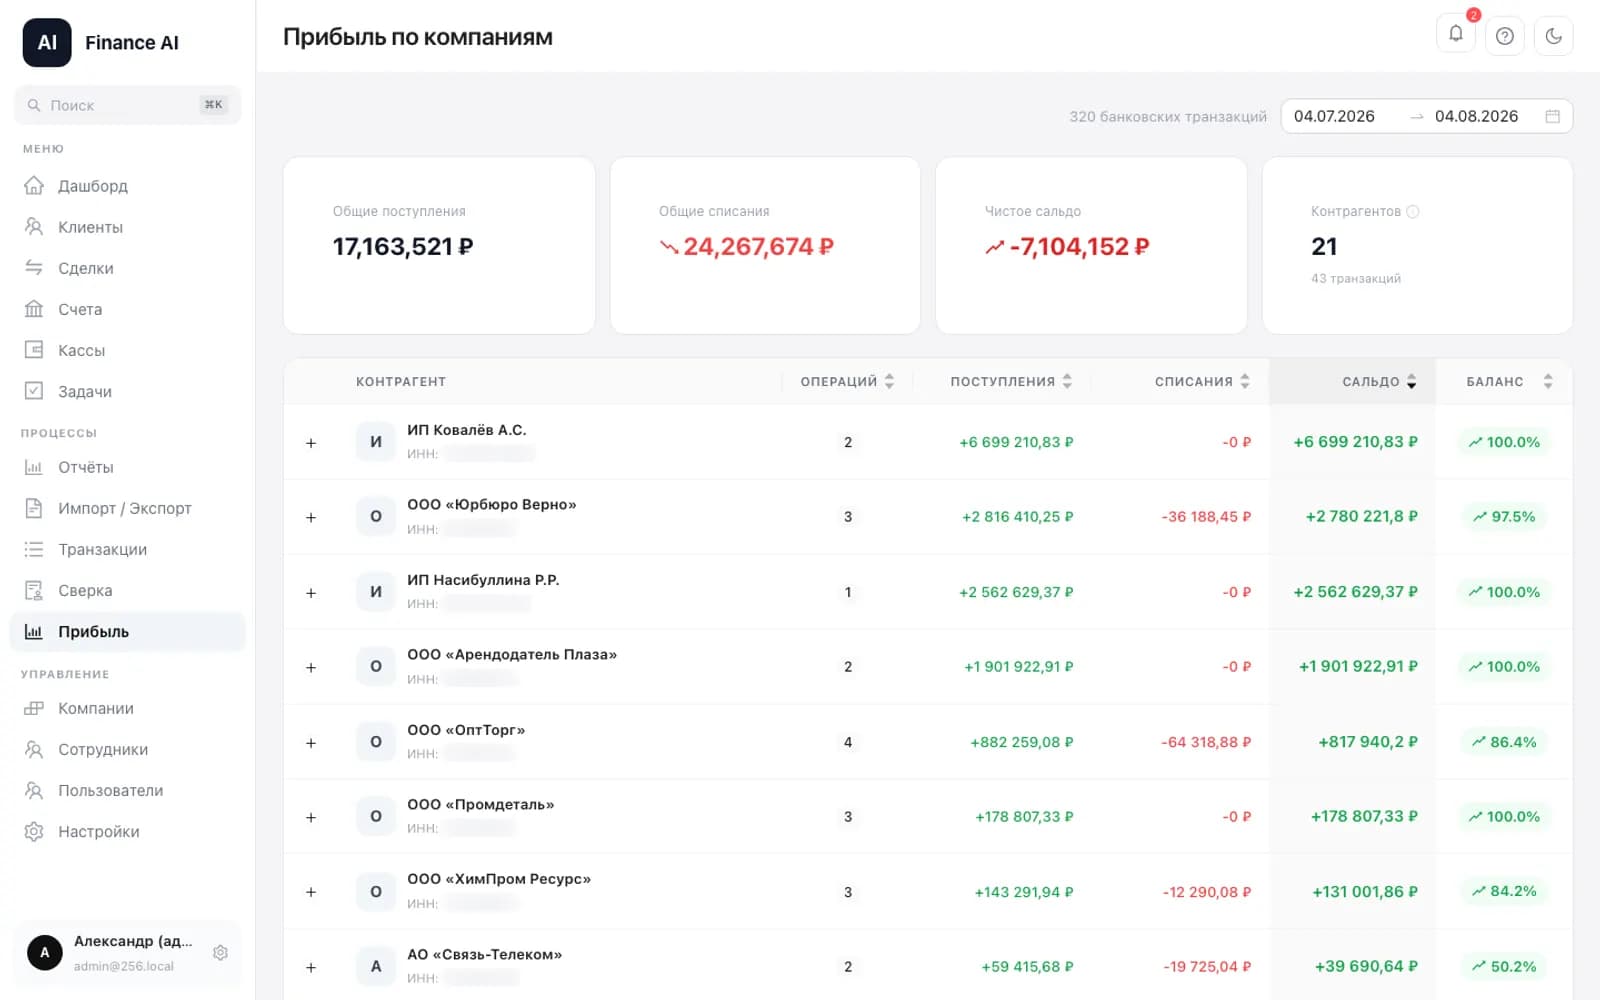Click the Finance AI logo
The height and width of the screenshot is (1000, 1600).
[x=47, y=43]
